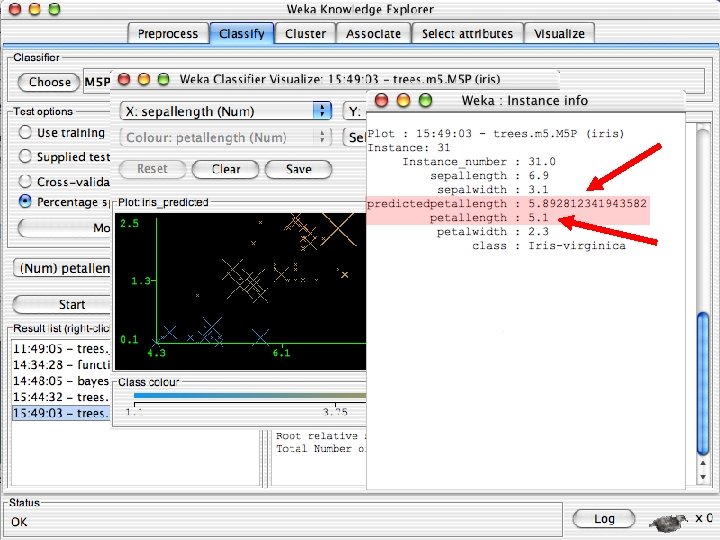Zoom the Instance info window with green button

[x=426, y=100]
